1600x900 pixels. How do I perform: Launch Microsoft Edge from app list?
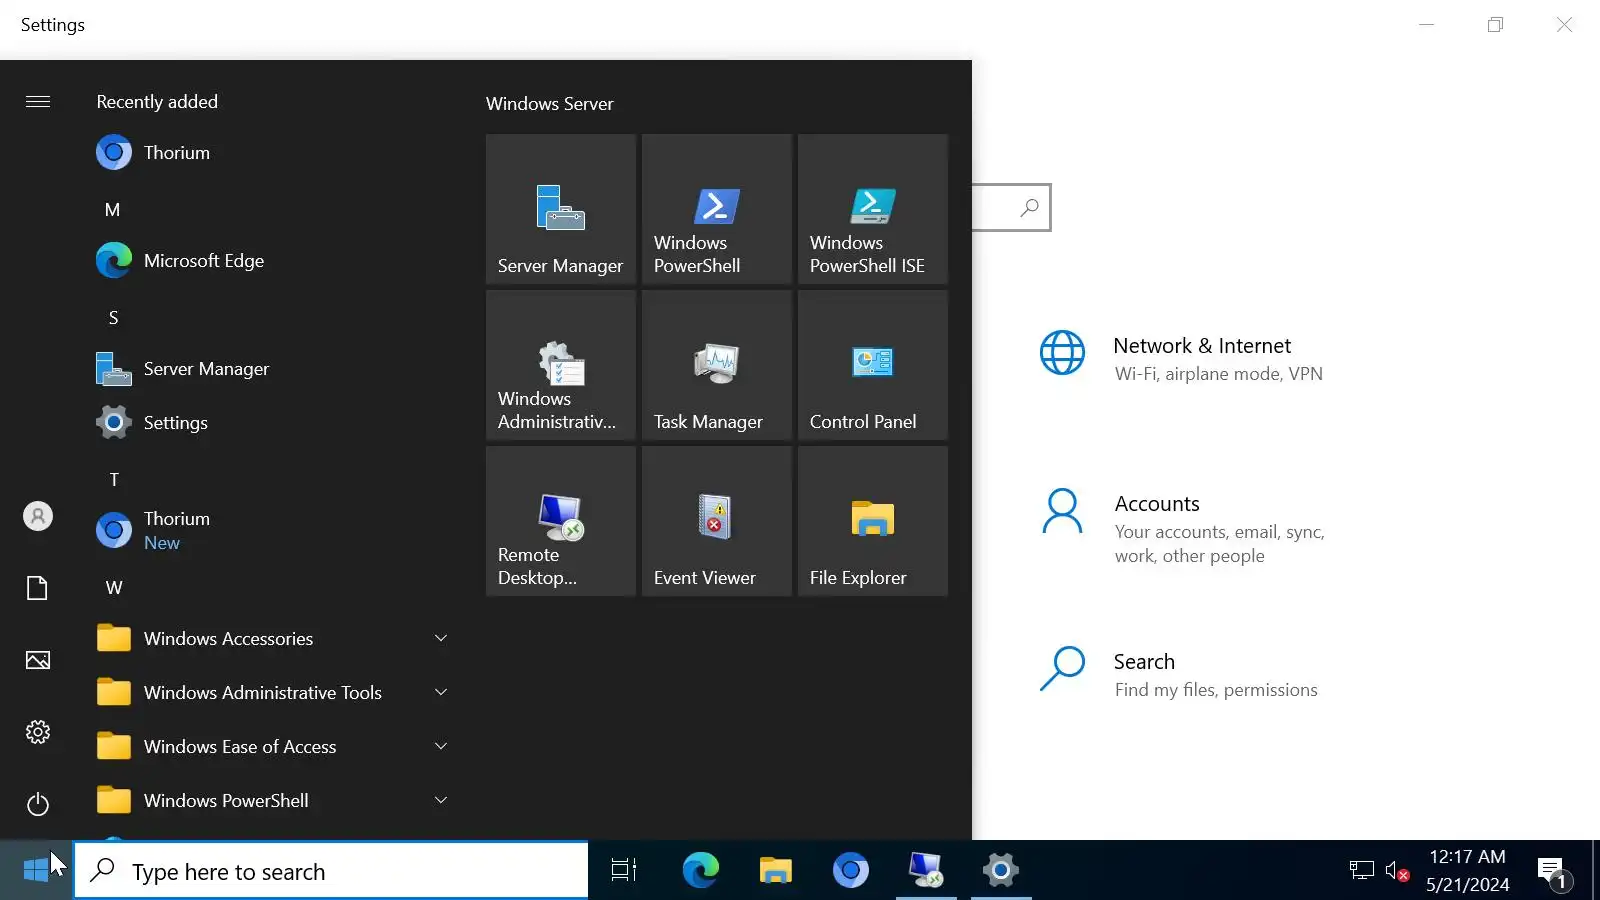click(272, 261)
